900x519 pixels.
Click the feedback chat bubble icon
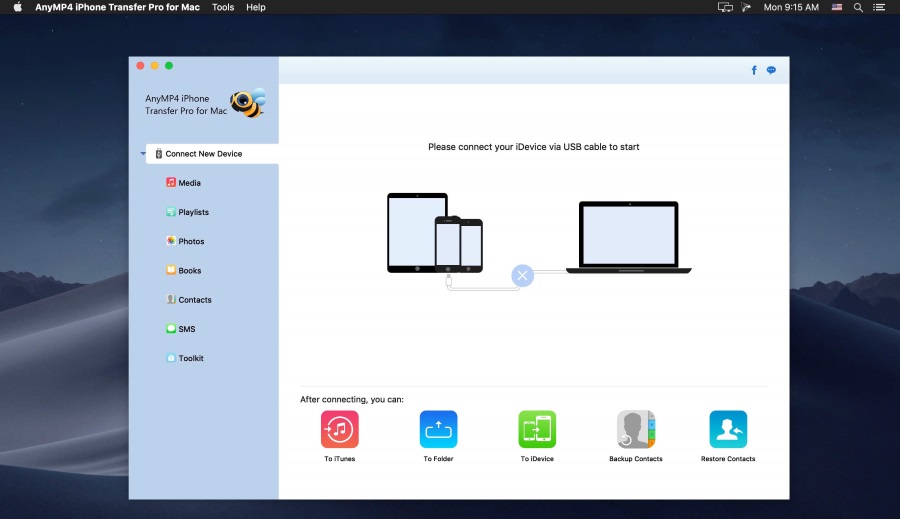(x=771, y=70)
